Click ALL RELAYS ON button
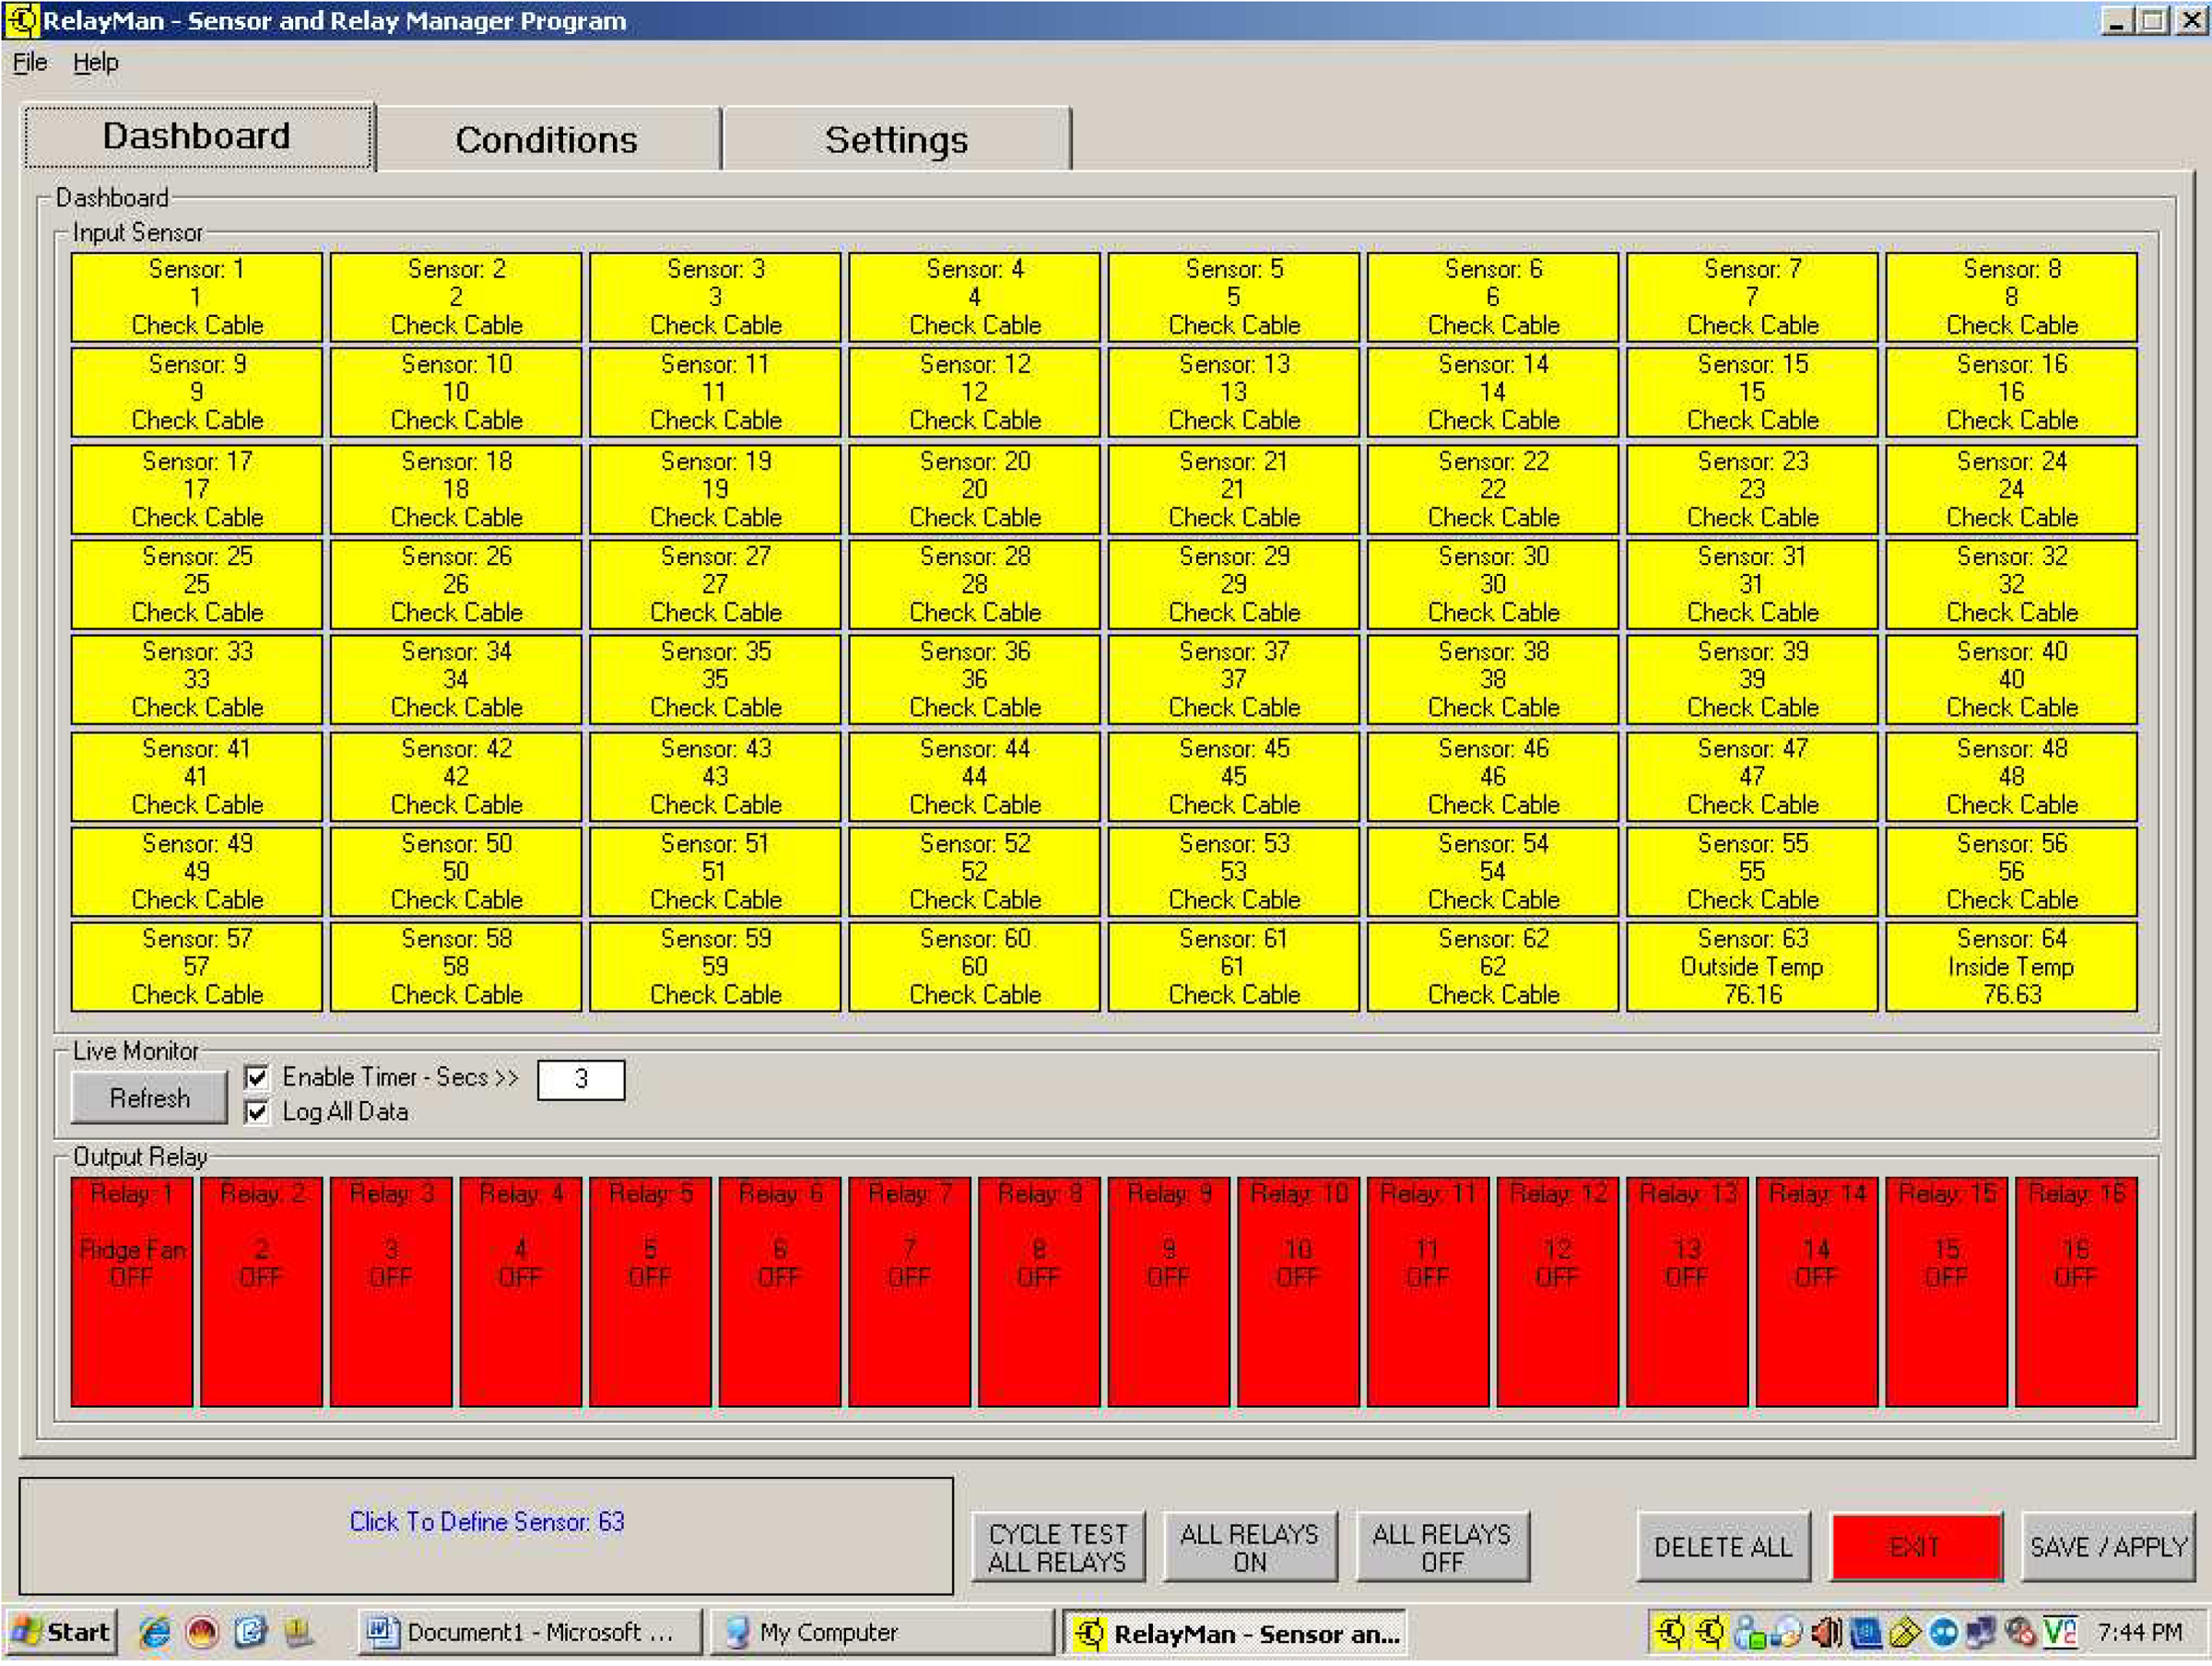The width and height of the screenshot is (2212, 1666). tap(1249, 1547)
